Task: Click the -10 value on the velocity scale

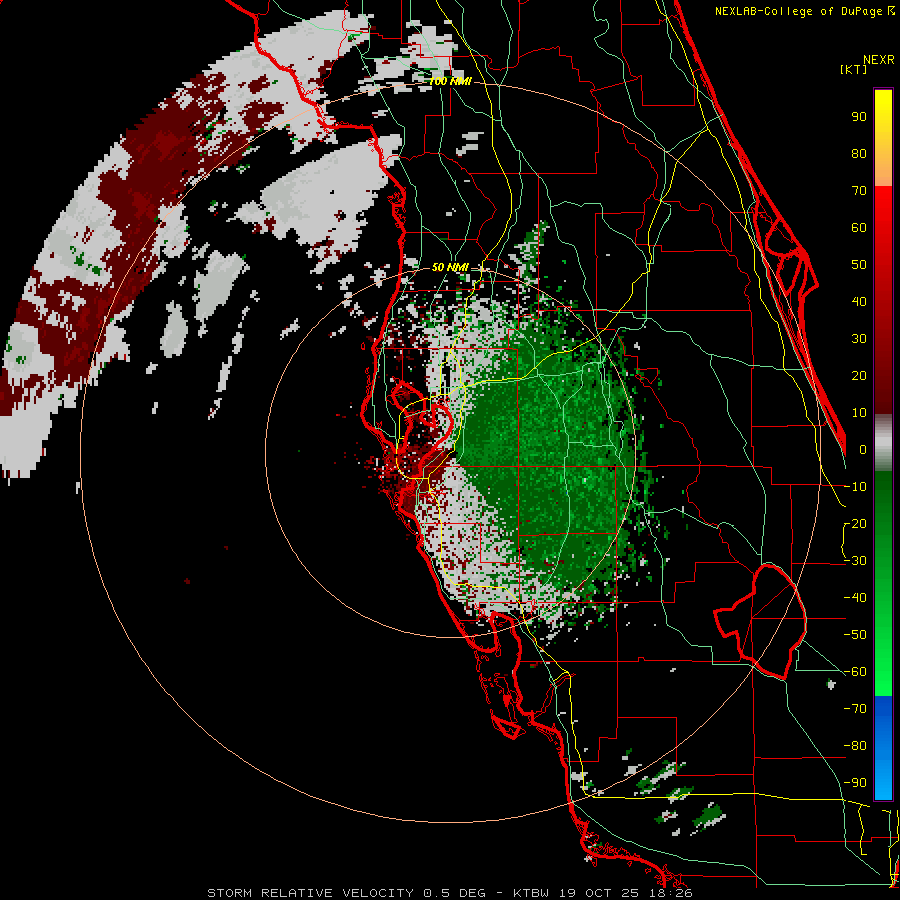Action: point(855,487)
